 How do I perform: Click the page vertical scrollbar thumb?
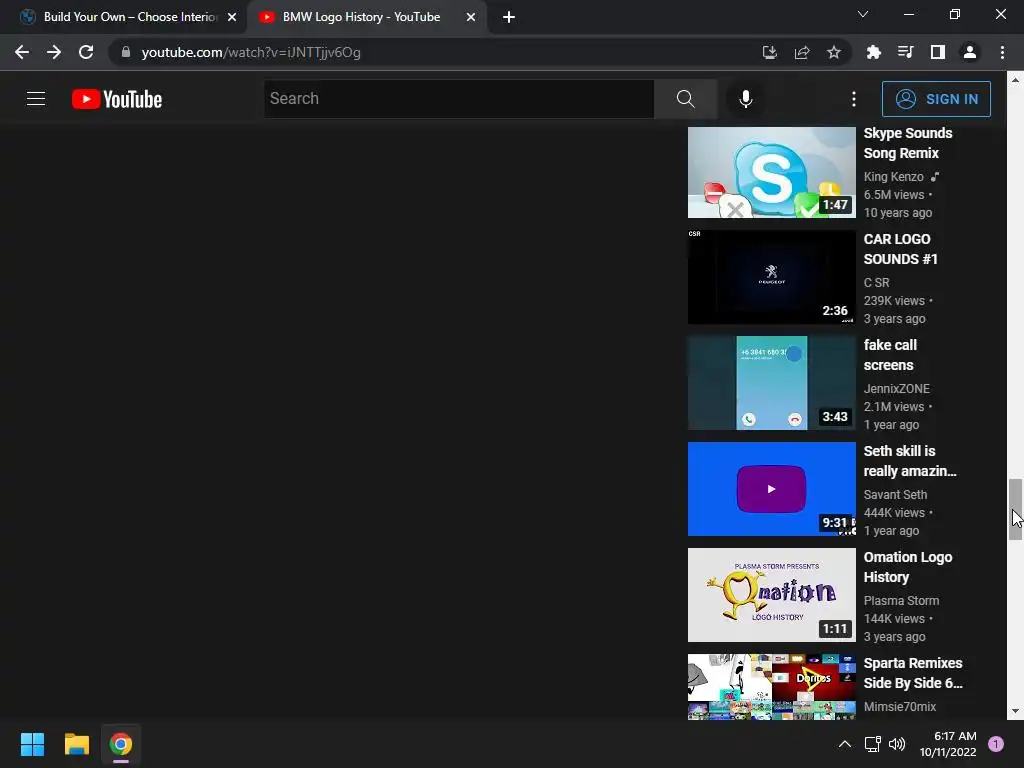(x=1015, y=509)
